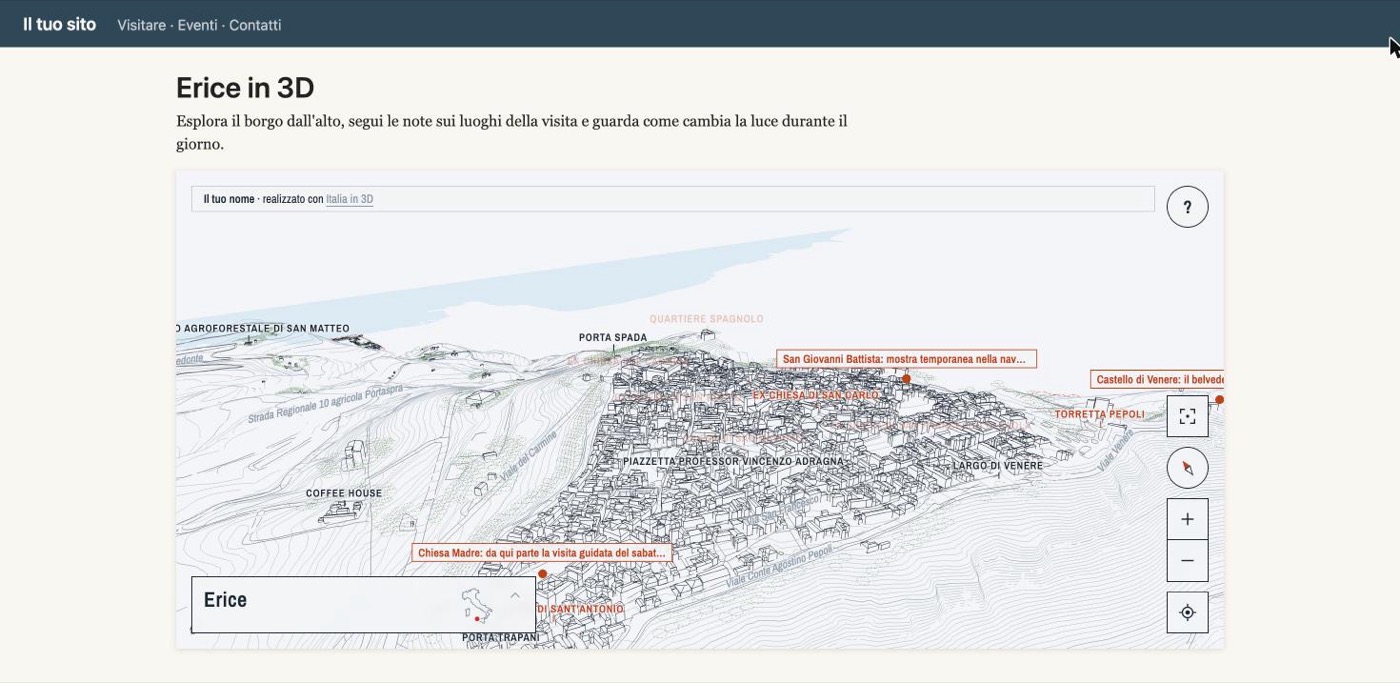
Task: Open the Contatti menu item
Action: 255,25
